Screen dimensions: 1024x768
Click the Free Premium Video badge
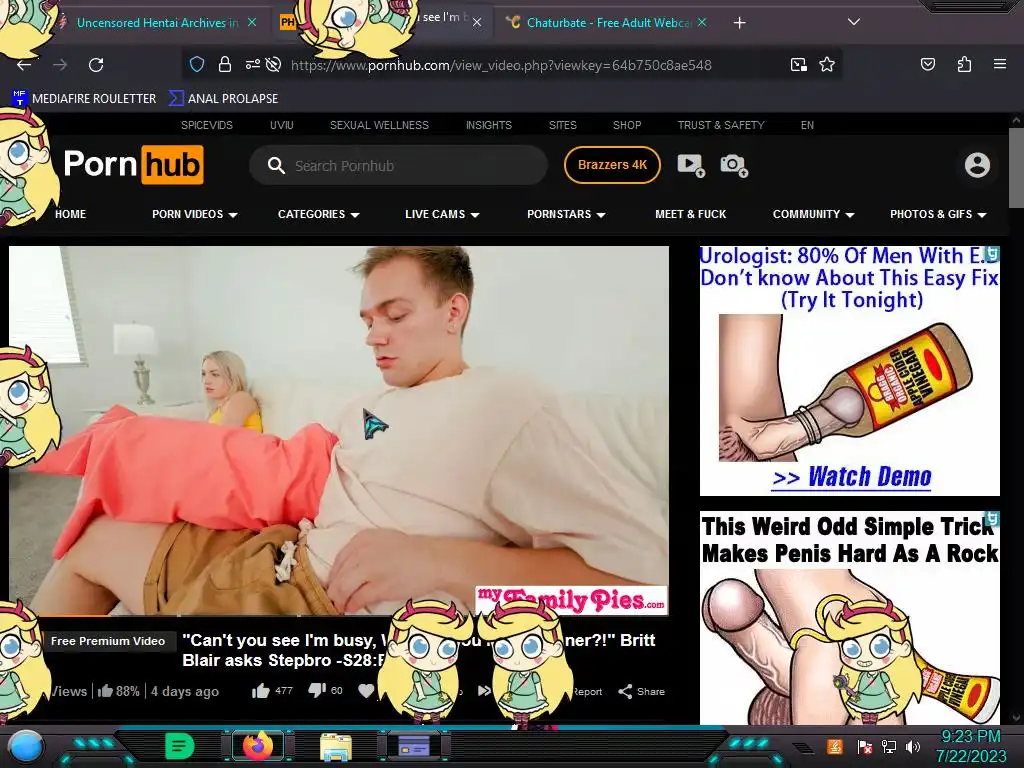point(108,641)
